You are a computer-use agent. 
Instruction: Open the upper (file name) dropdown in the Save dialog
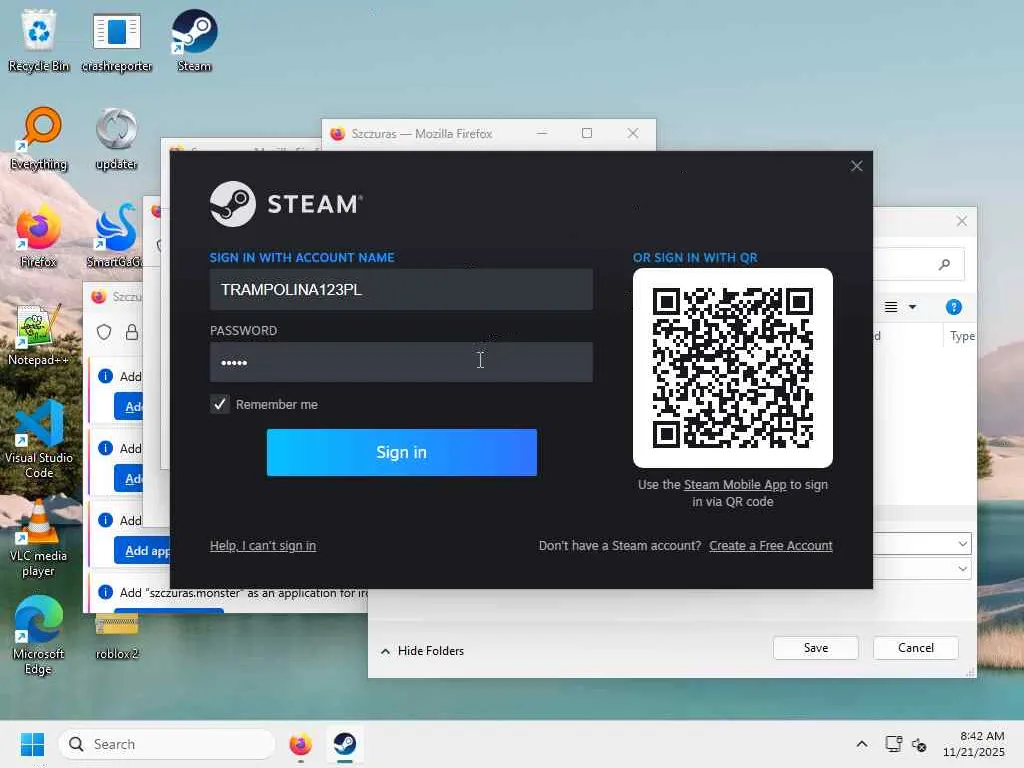(x=962, y=543)
